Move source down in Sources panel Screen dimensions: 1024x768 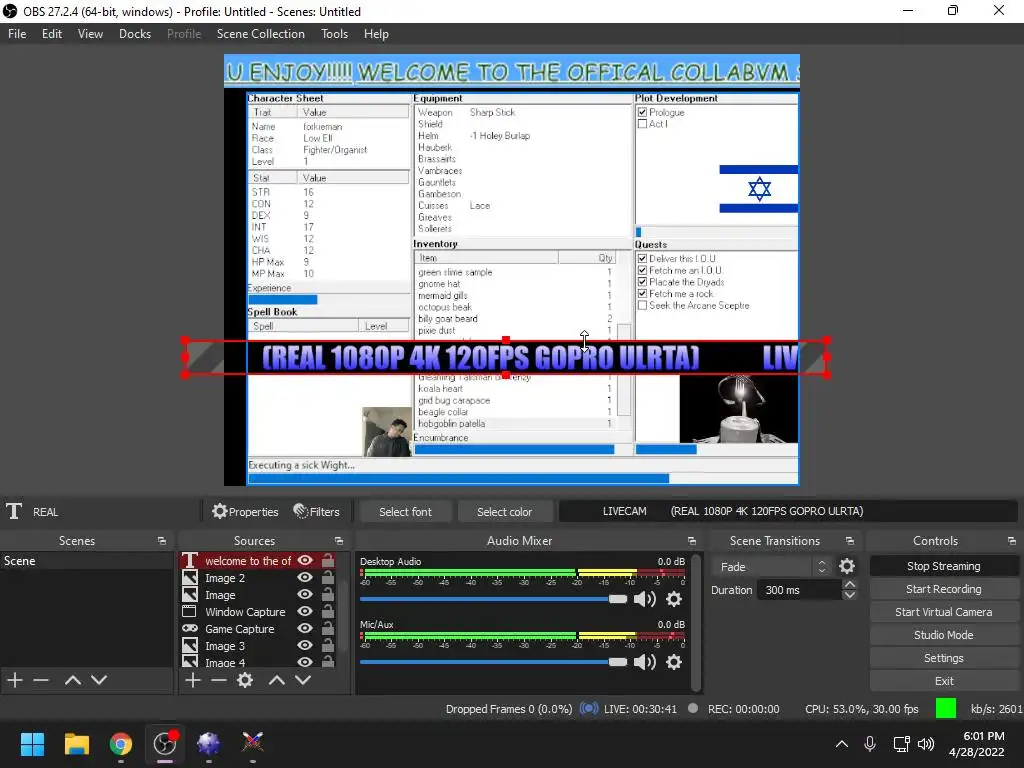[303, 680]
